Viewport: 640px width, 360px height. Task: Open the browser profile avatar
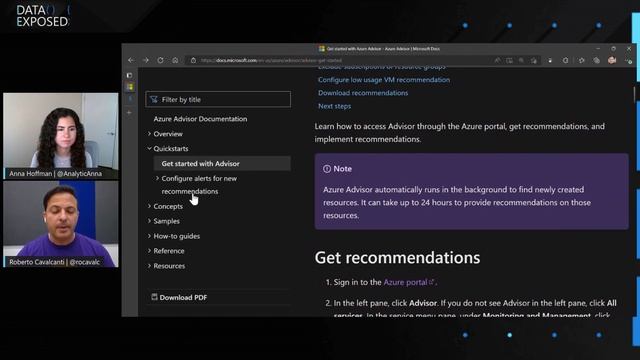[612, 60]
